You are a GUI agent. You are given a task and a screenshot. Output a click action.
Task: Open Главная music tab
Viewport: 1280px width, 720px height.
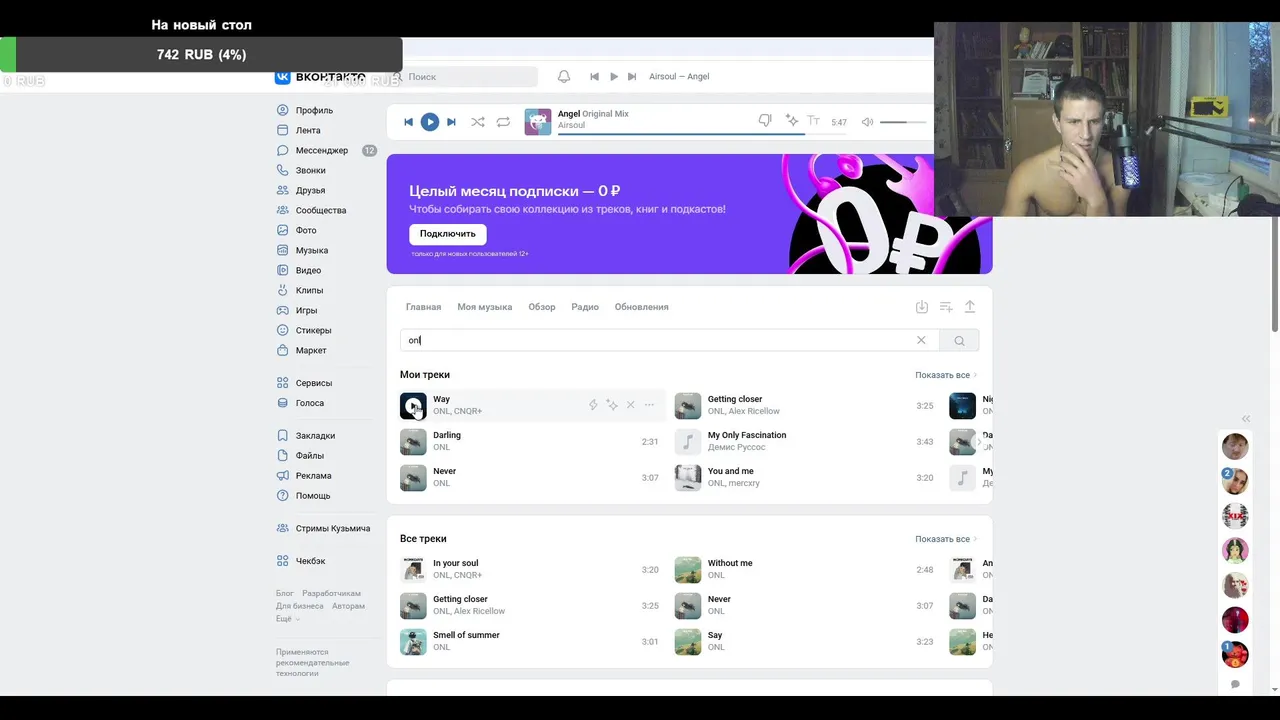(x=423, y=307)
